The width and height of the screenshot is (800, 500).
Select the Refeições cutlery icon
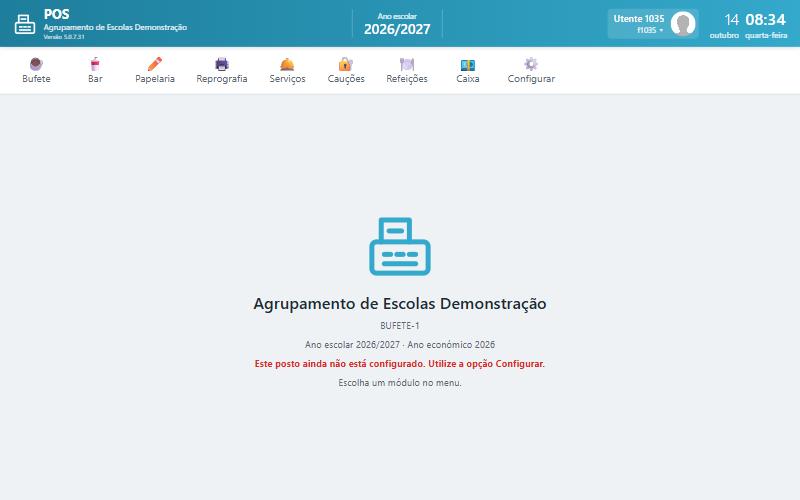(x=407, y=64)
